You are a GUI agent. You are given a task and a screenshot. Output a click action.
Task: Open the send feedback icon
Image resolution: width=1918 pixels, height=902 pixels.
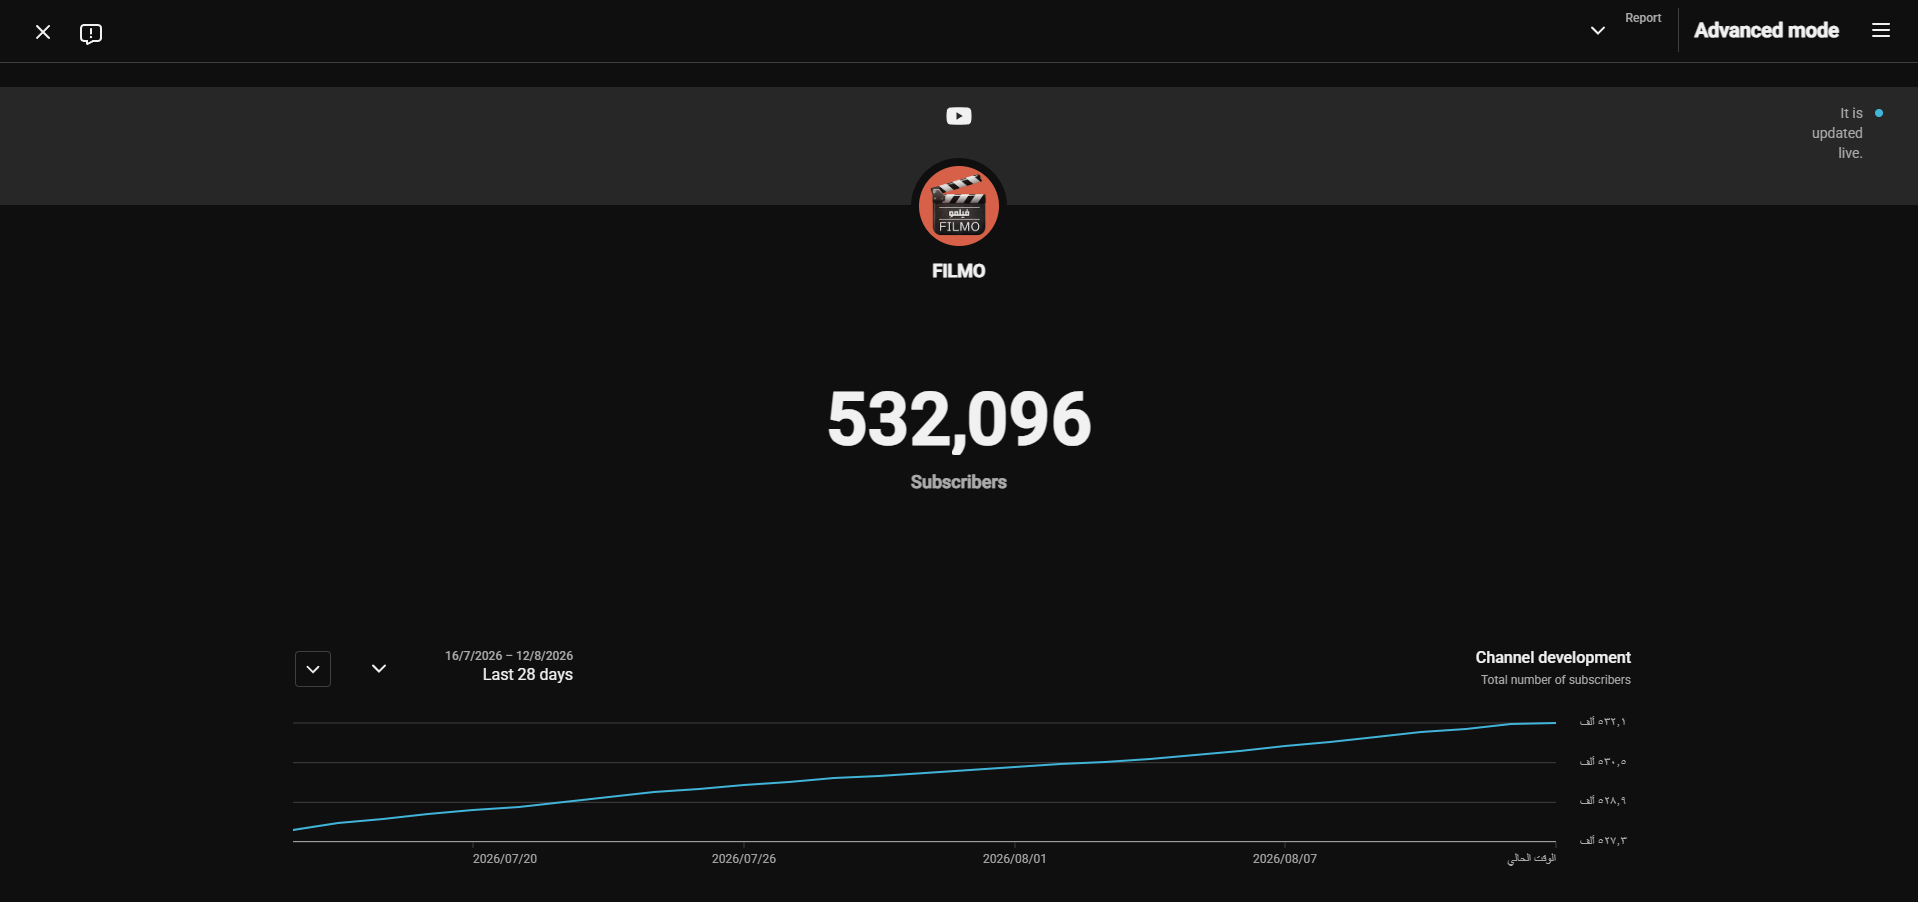click(x=91, y=34)
